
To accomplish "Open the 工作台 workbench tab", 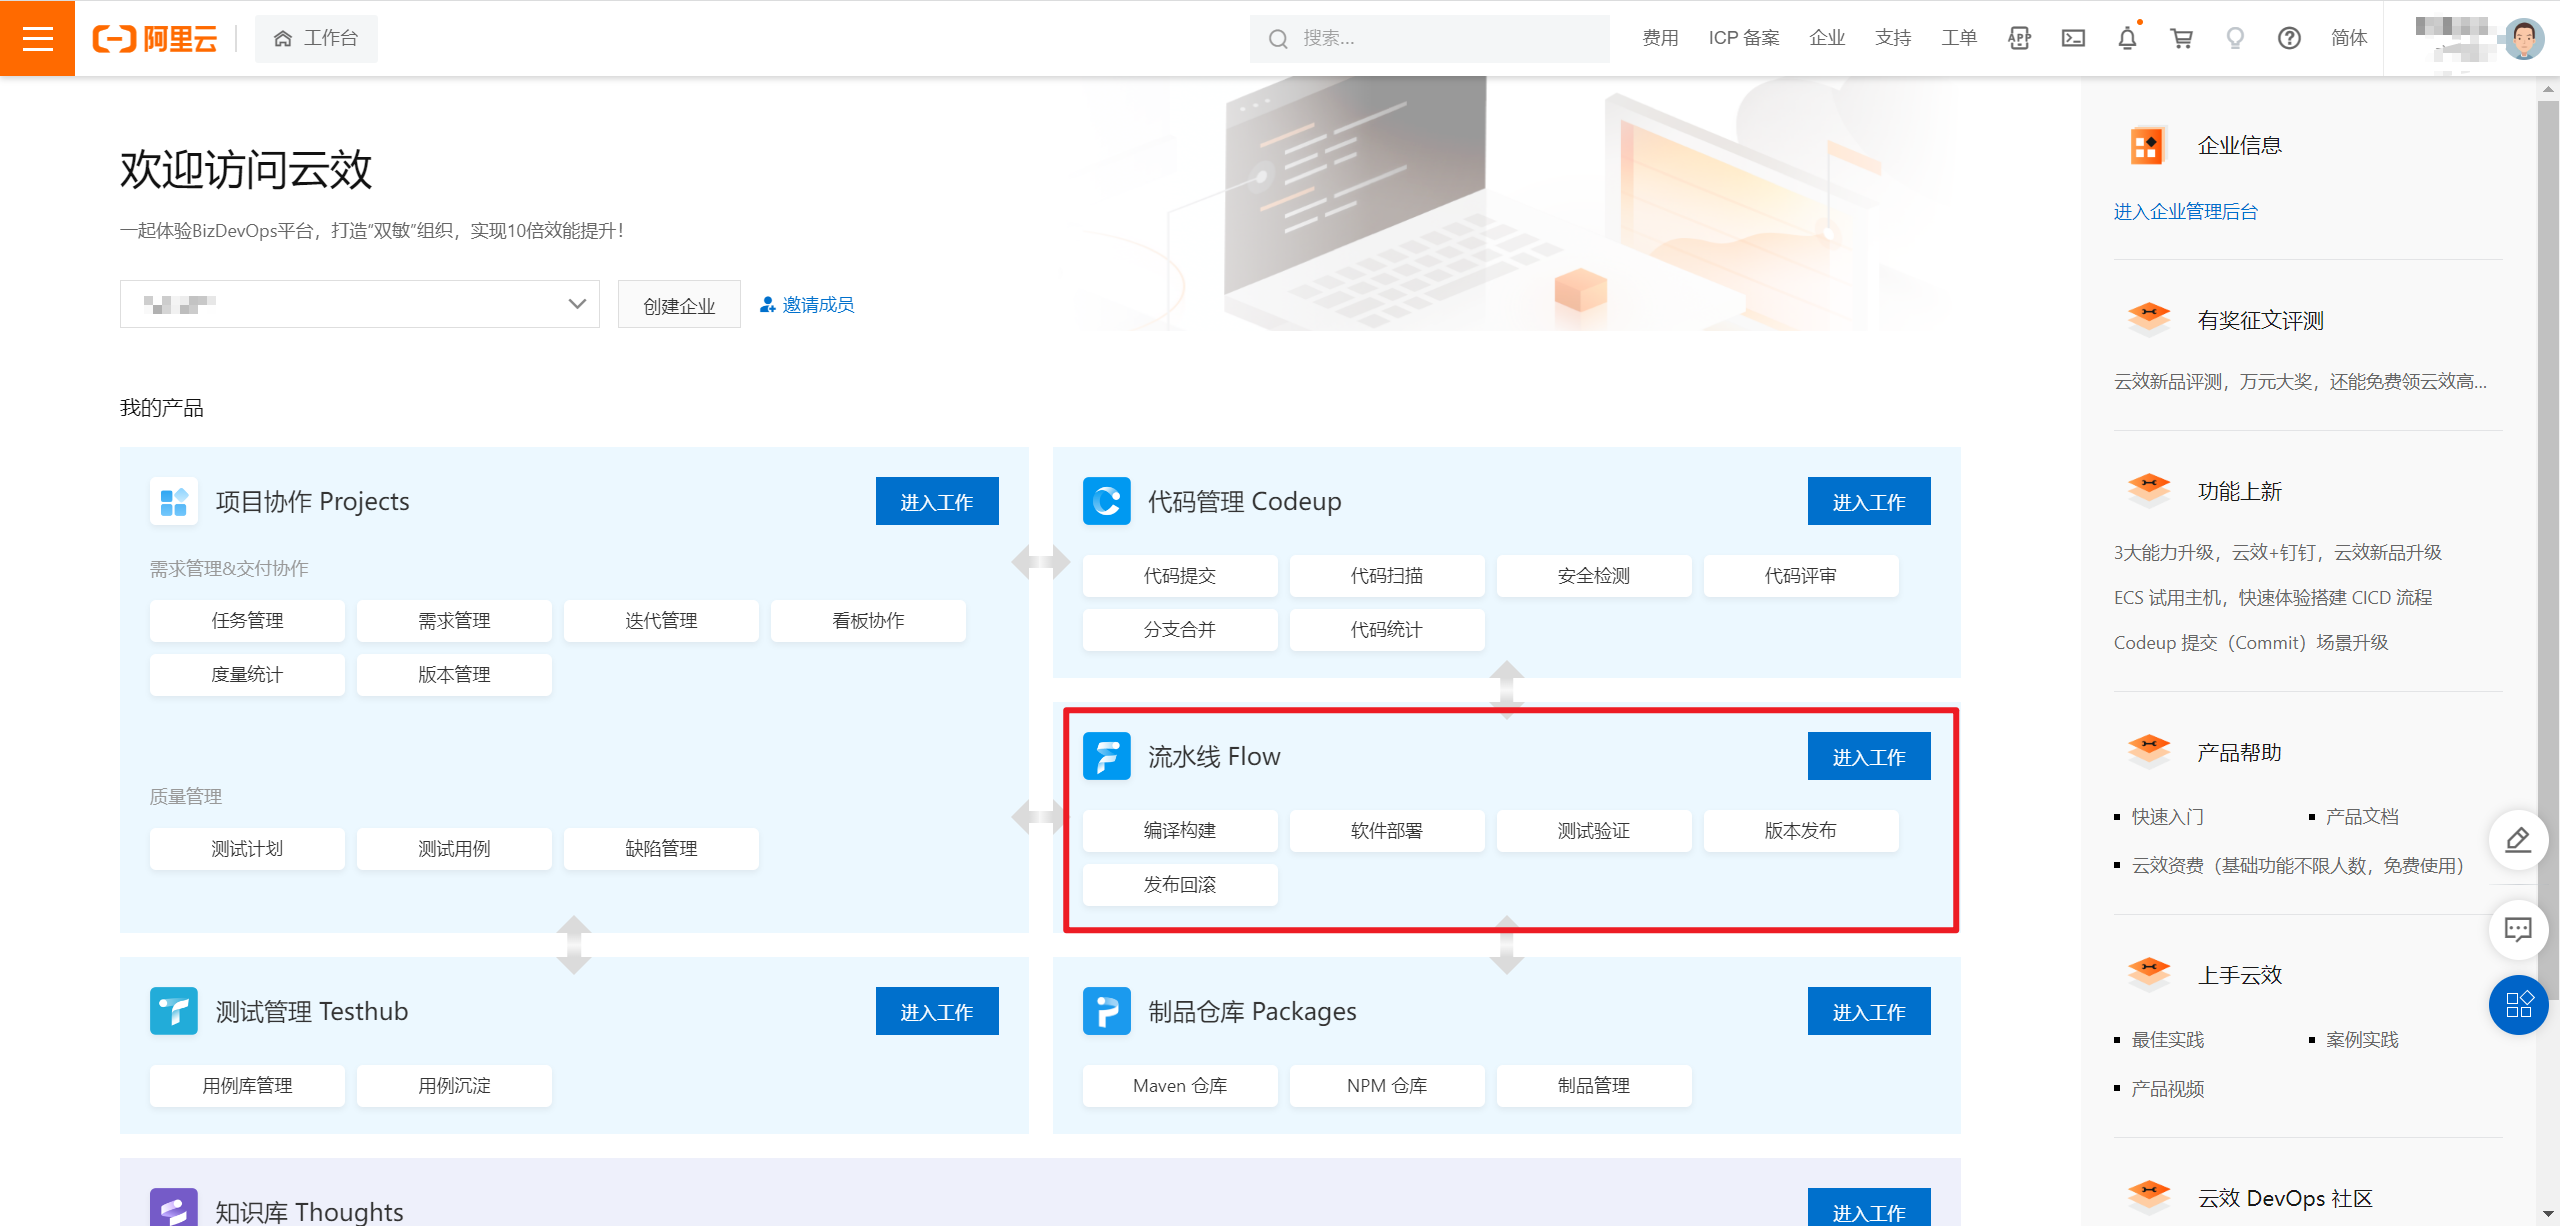I will (316, 38).
